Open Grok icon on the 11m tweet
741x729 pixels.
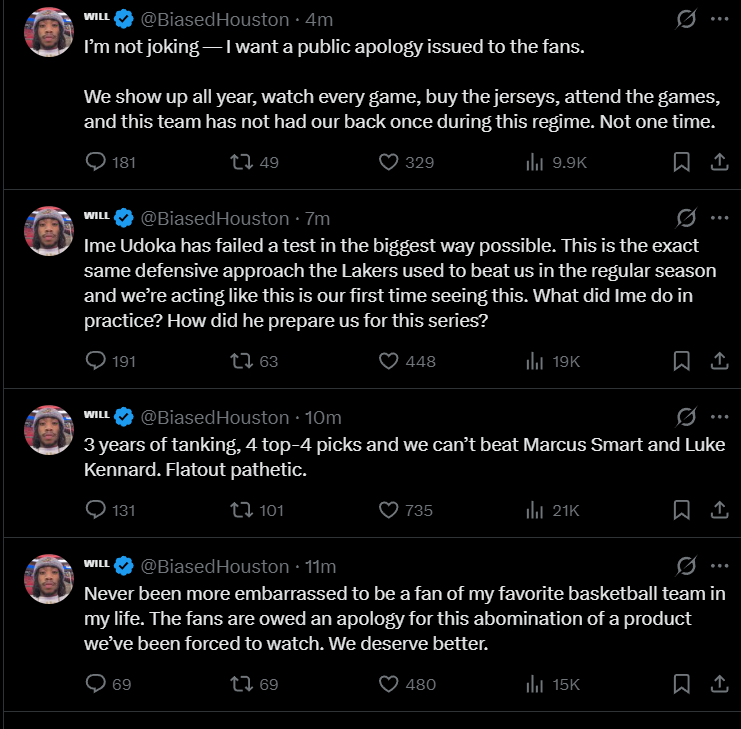pos(686,566)
